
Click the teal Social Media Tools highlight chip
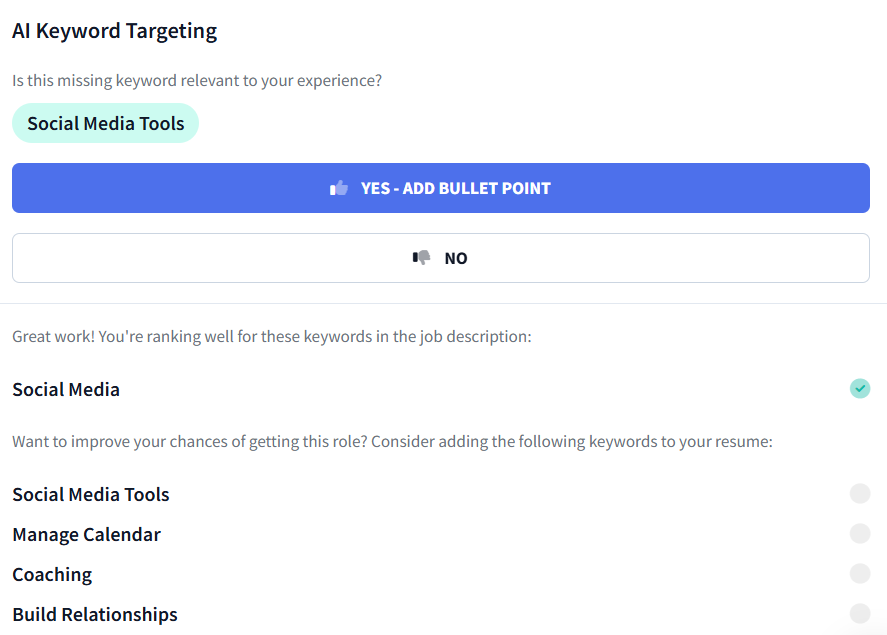point(105,122)
